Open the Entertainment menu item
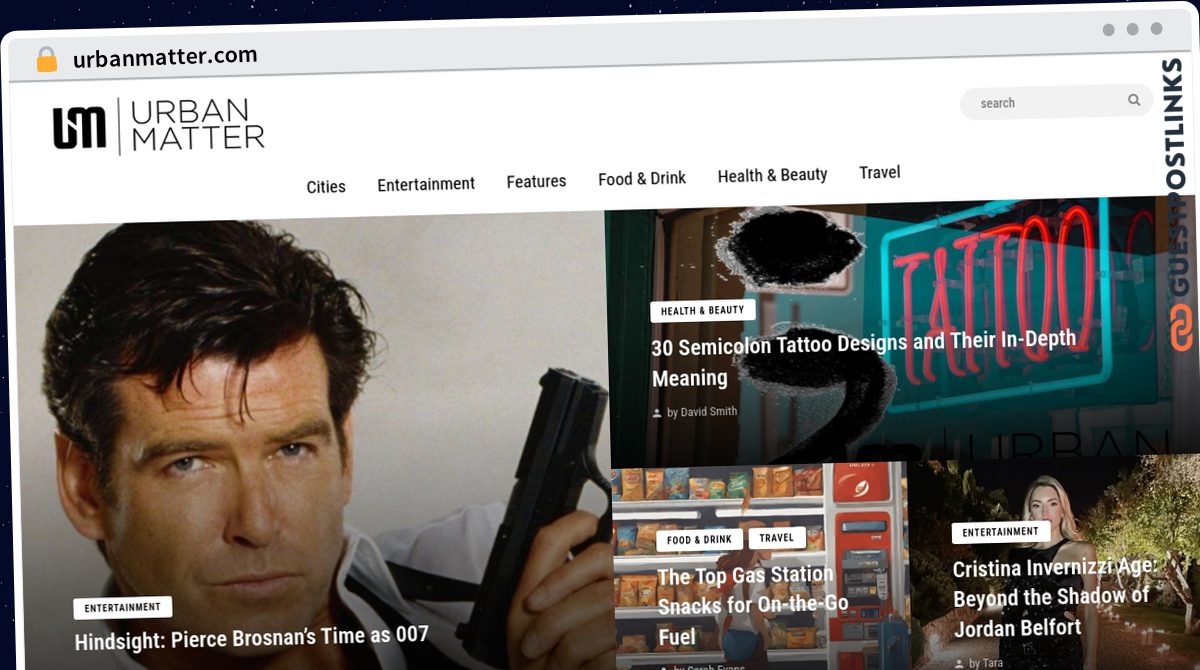Screen dimensions: 1200x670 426,184
